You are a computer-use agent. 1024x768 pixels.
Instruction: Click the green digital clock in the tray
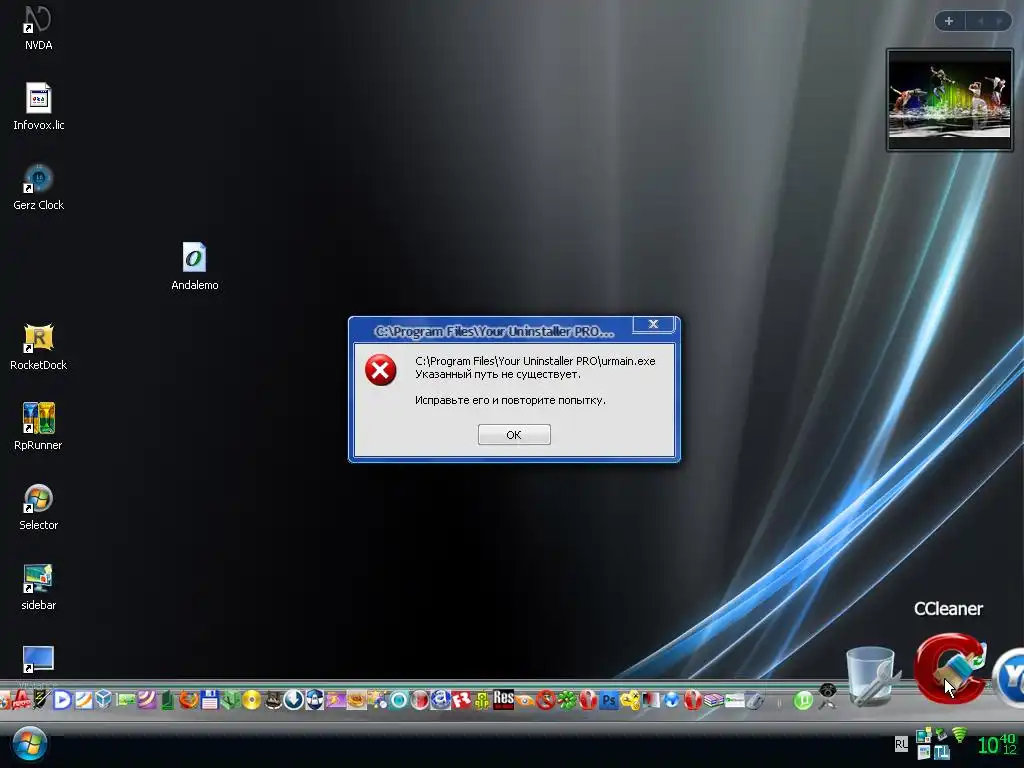tap(997, 744)
